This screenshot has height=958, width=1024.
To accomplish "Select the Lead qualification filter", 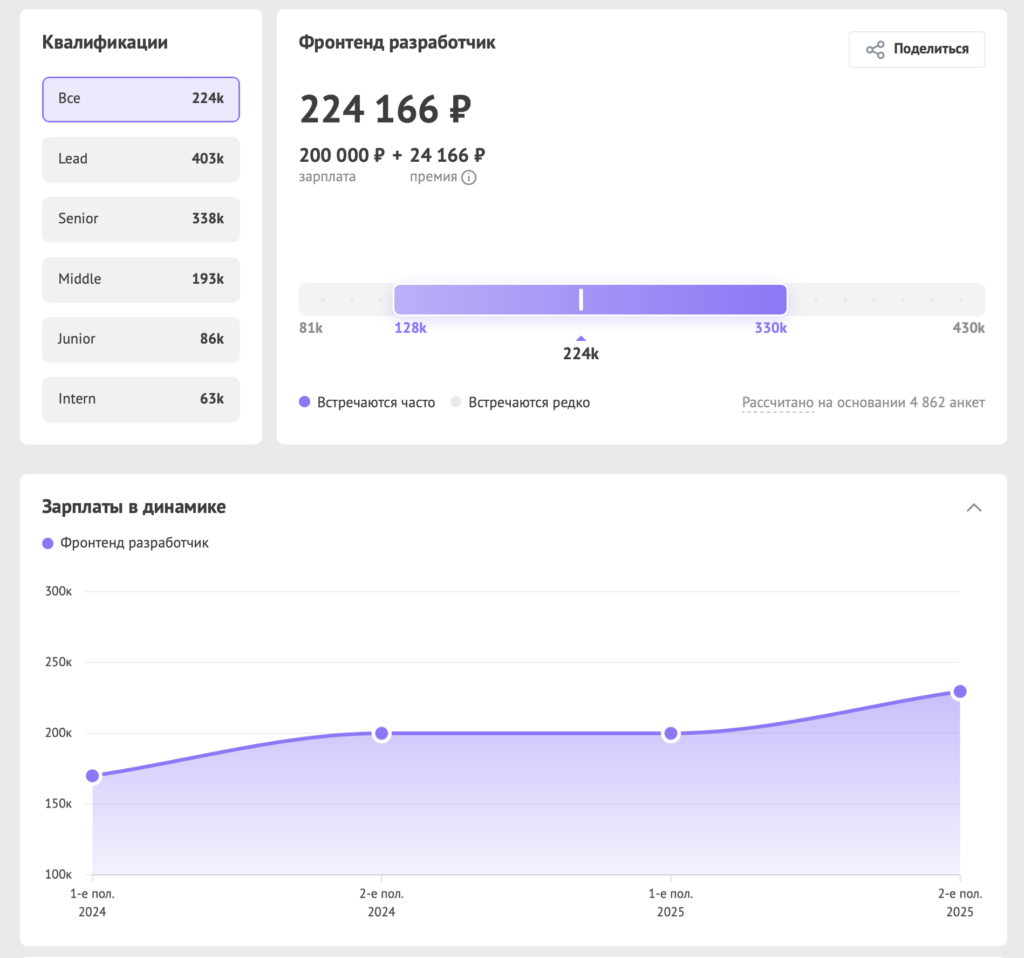I will (141, 159).
